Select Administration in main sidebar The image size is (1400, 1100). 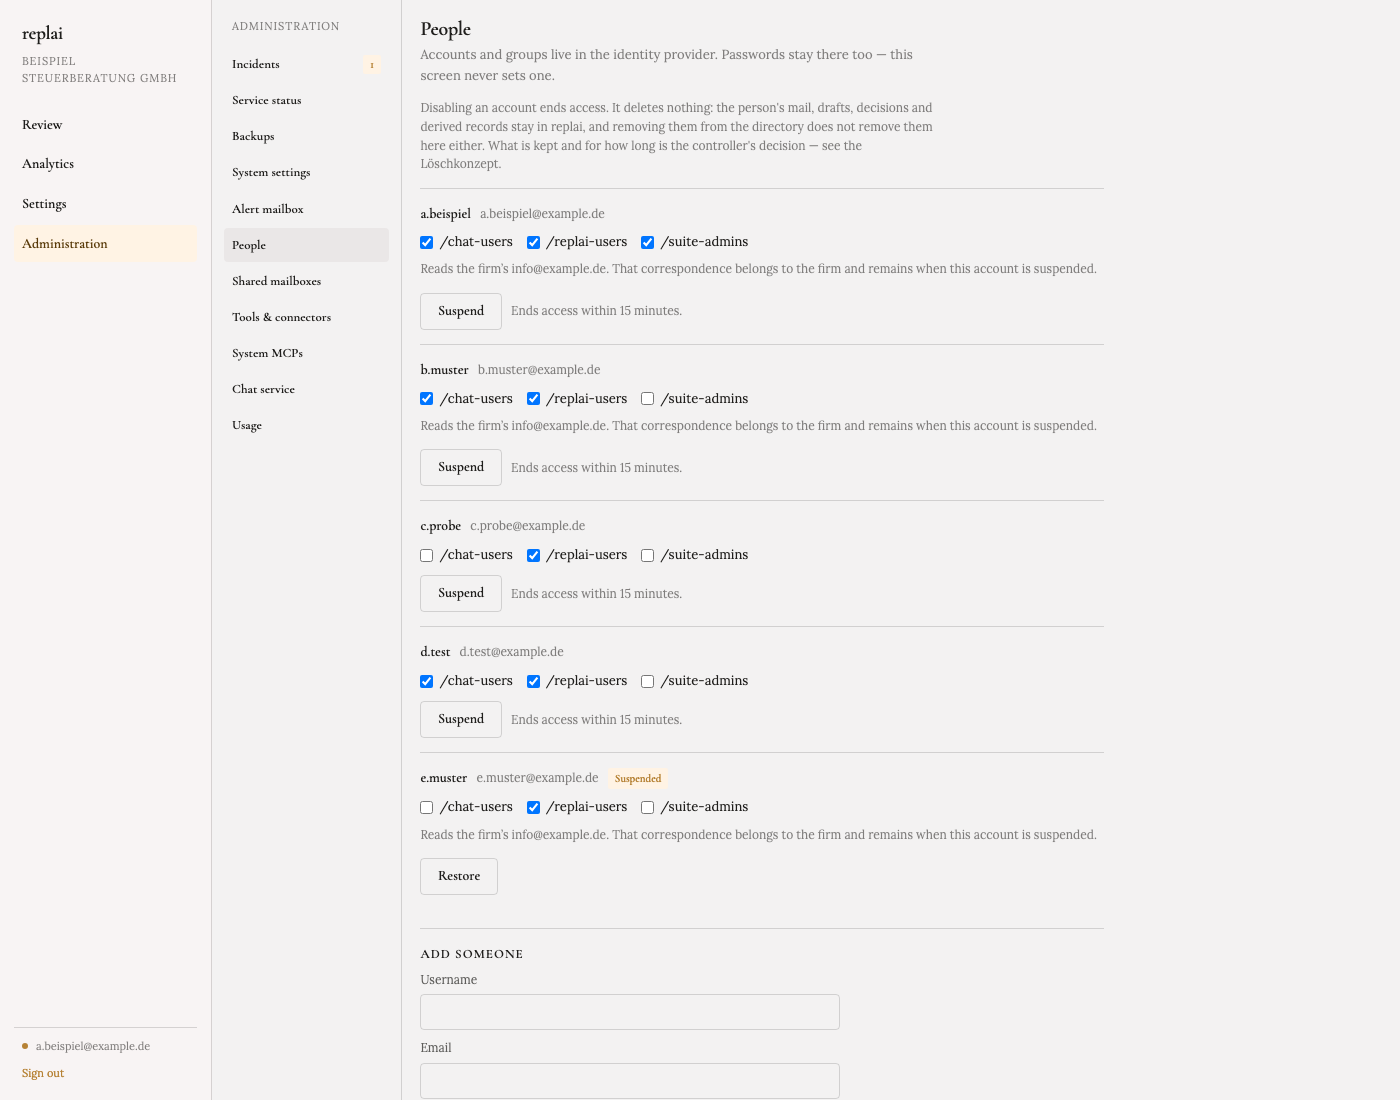(x=105, y=244)
